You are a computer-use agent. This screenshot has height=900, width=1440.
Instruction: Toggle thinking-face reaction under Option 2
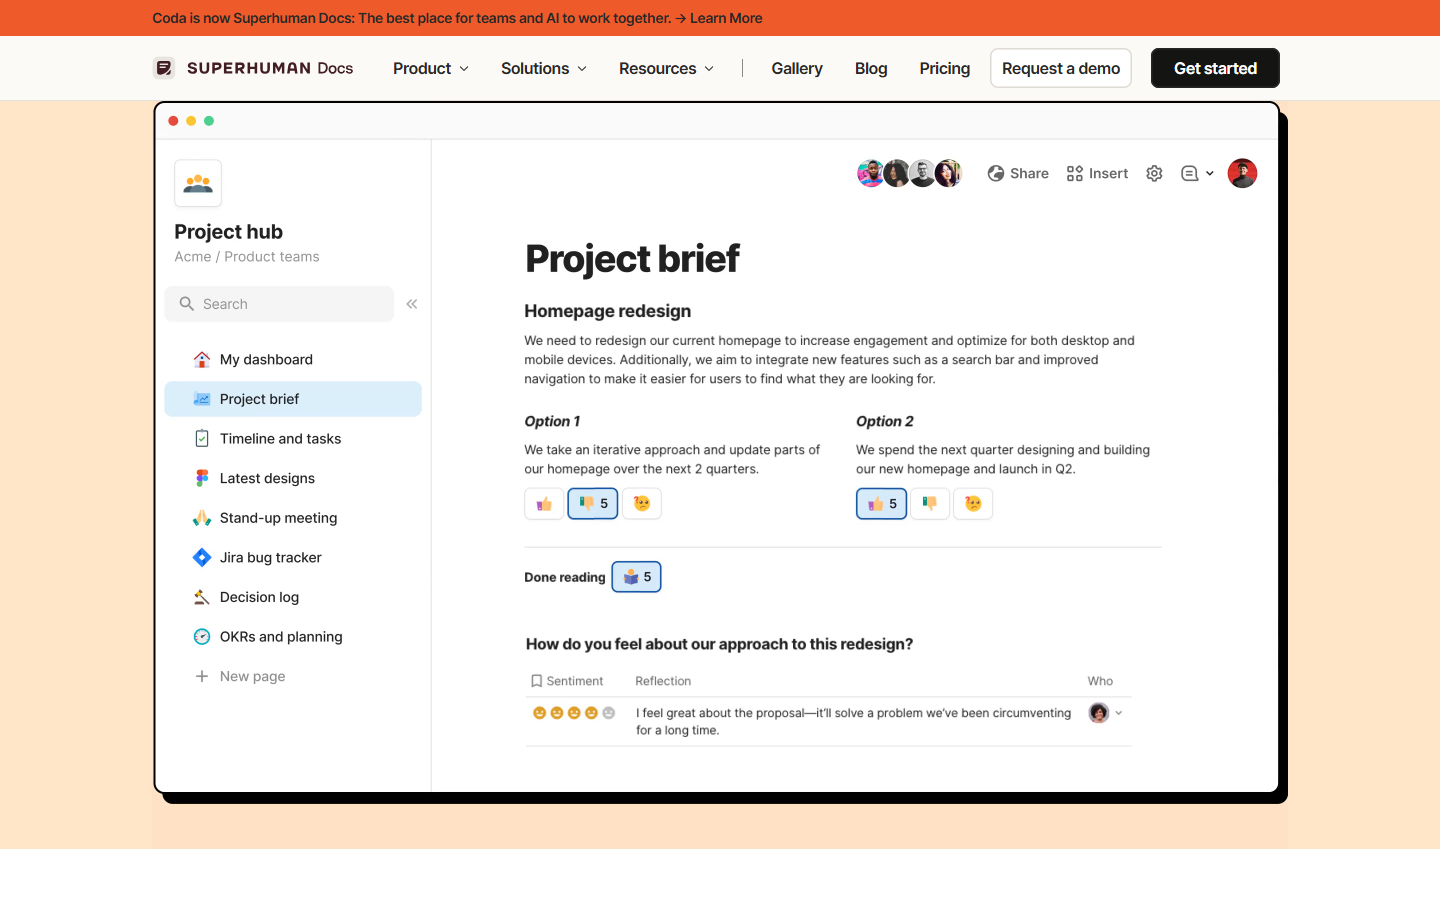point(973,504)
